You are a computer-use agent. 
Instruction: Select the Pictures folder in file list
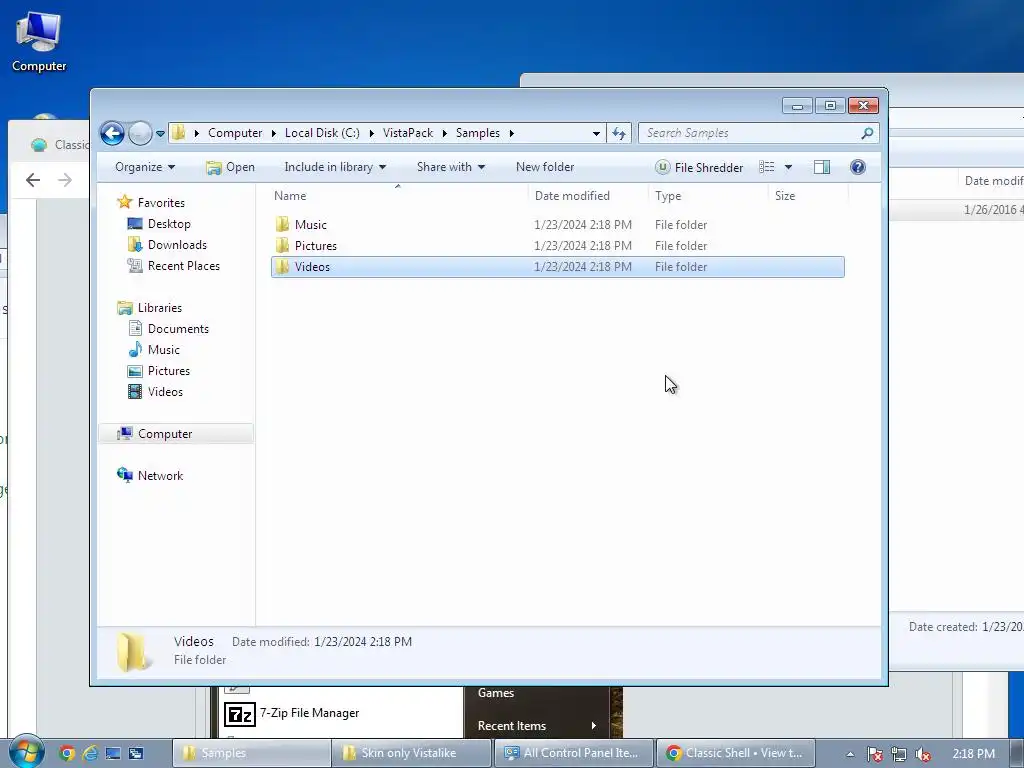click(558, 246)
